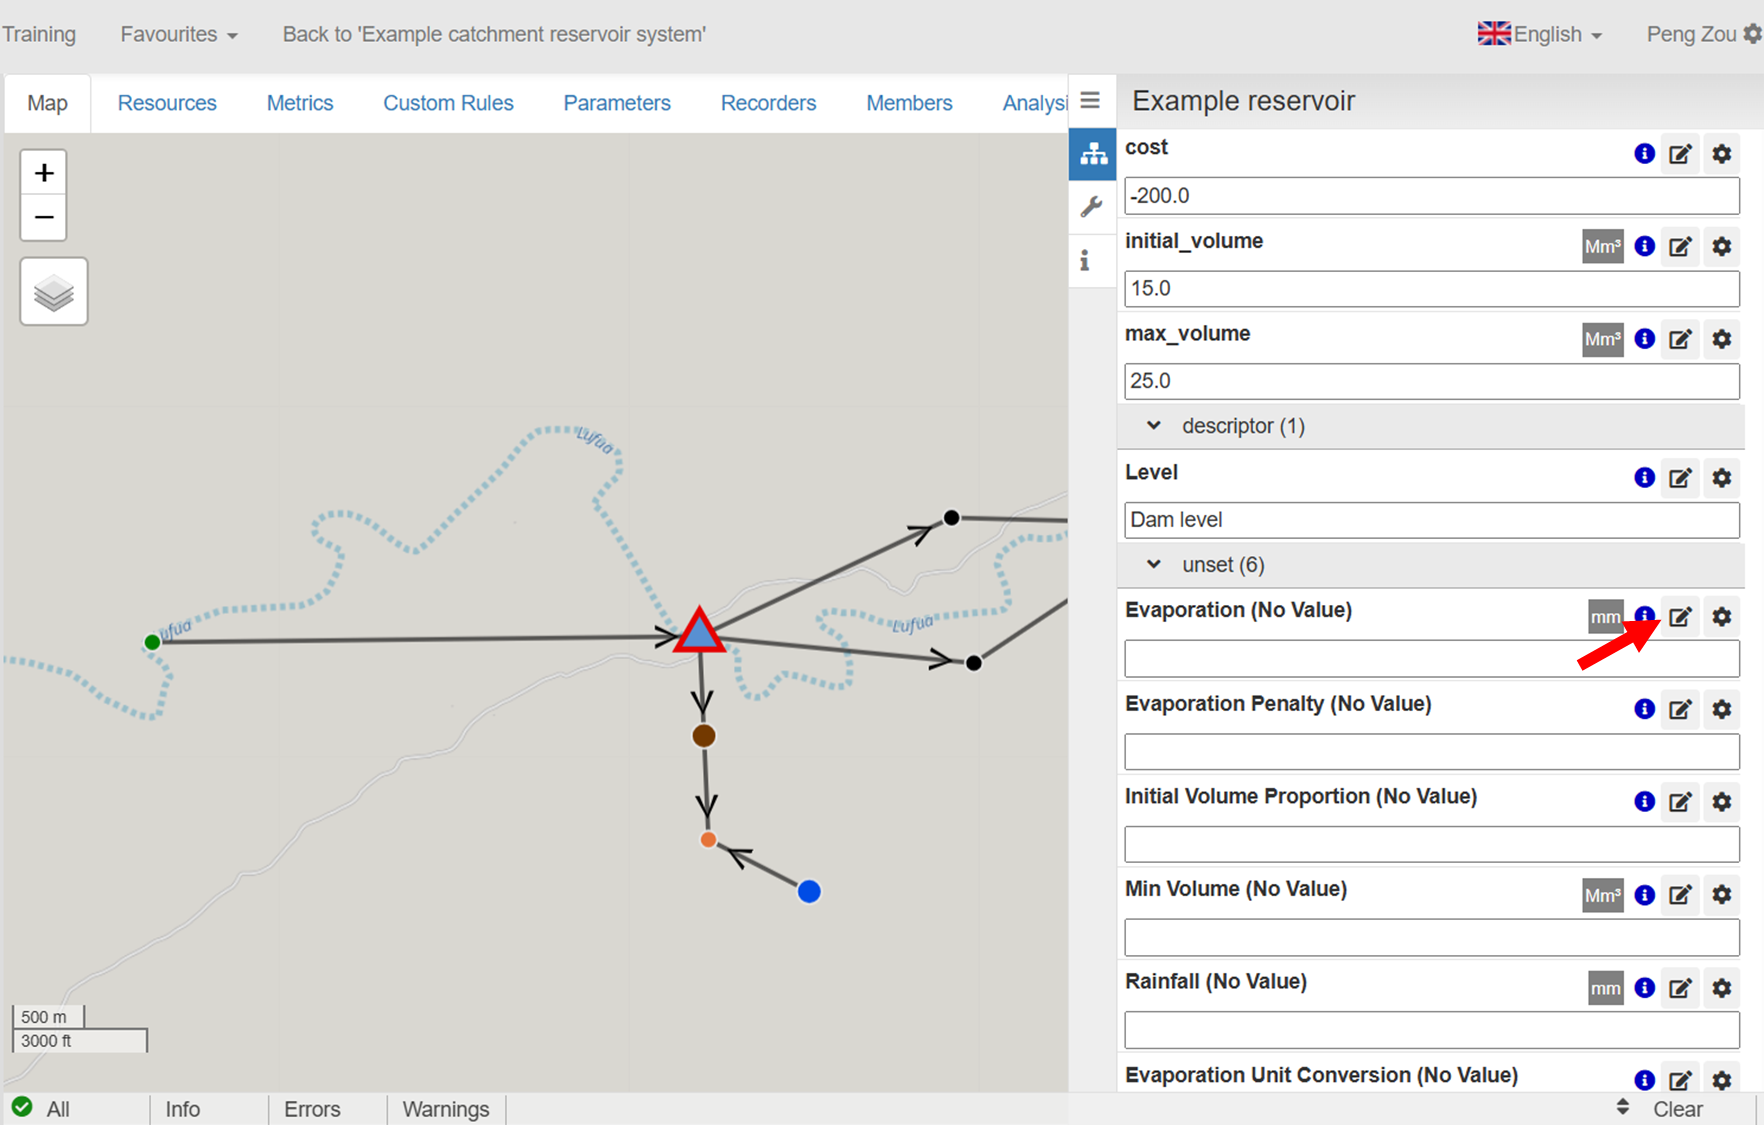Screen dimensions: 1764x1125
Task: Click the map zoom out minus button
Action: pos(44,218)
